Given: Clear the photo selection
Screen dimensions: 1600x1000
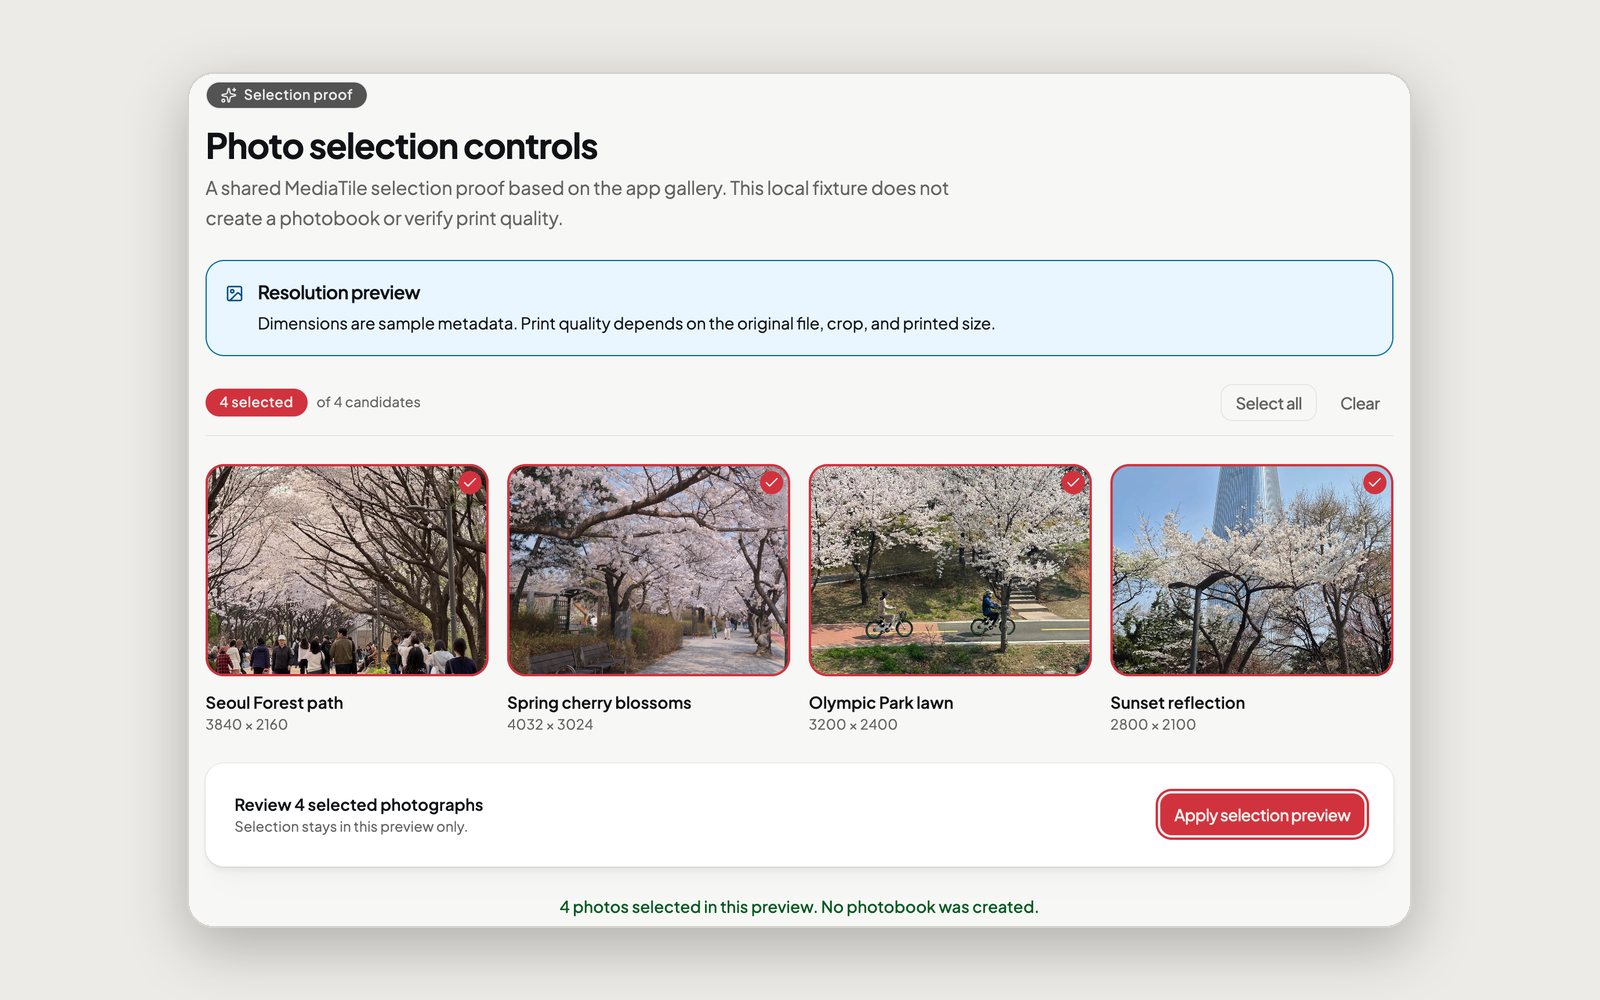Looking at the screenshot, I should pos(1359,403).
